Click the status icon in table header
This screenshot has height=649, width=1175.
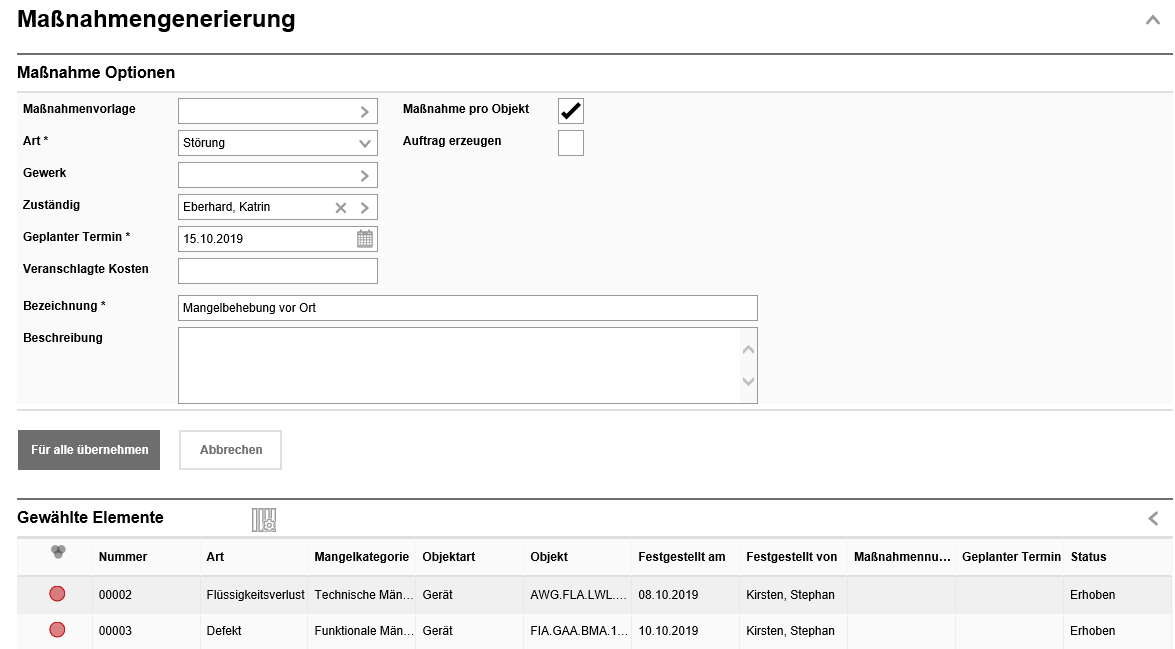pos(58,553)
